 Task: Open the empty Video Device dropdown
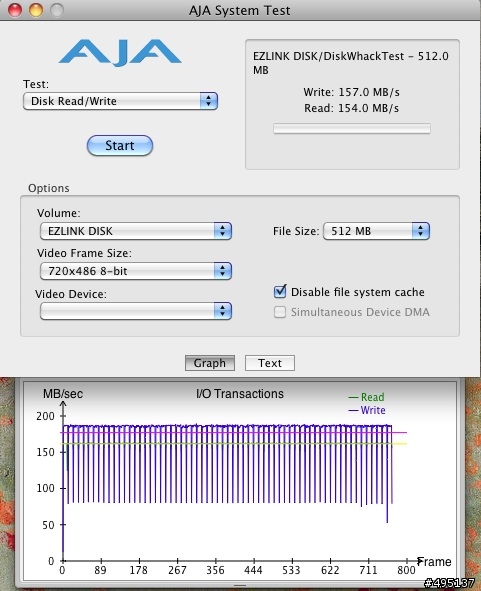click(136, 311)
